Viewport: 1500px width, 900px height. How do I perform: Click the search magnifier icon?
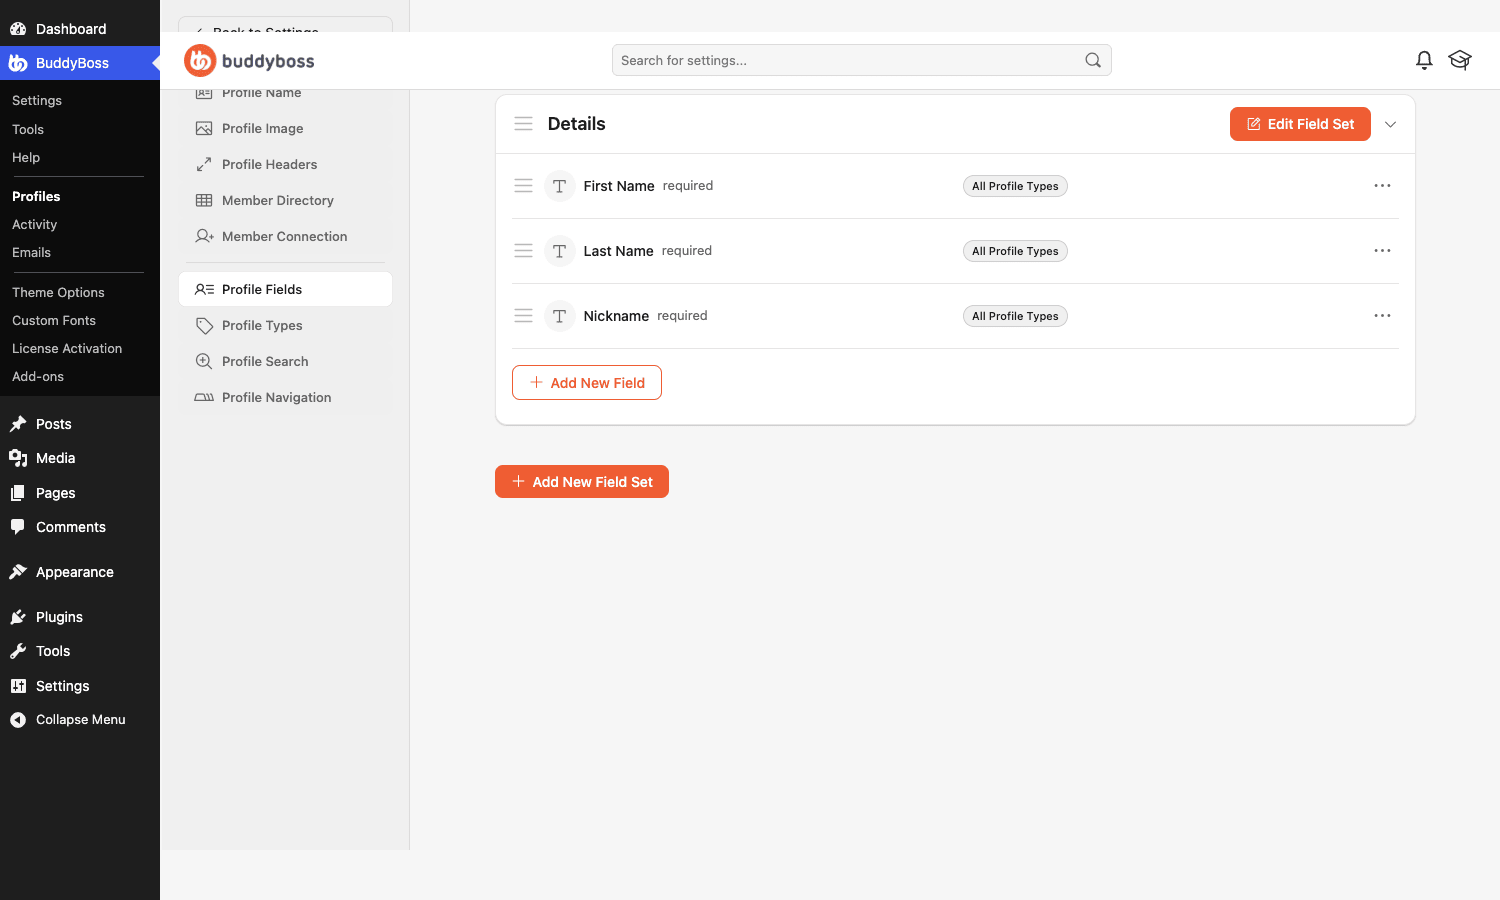1093,60
